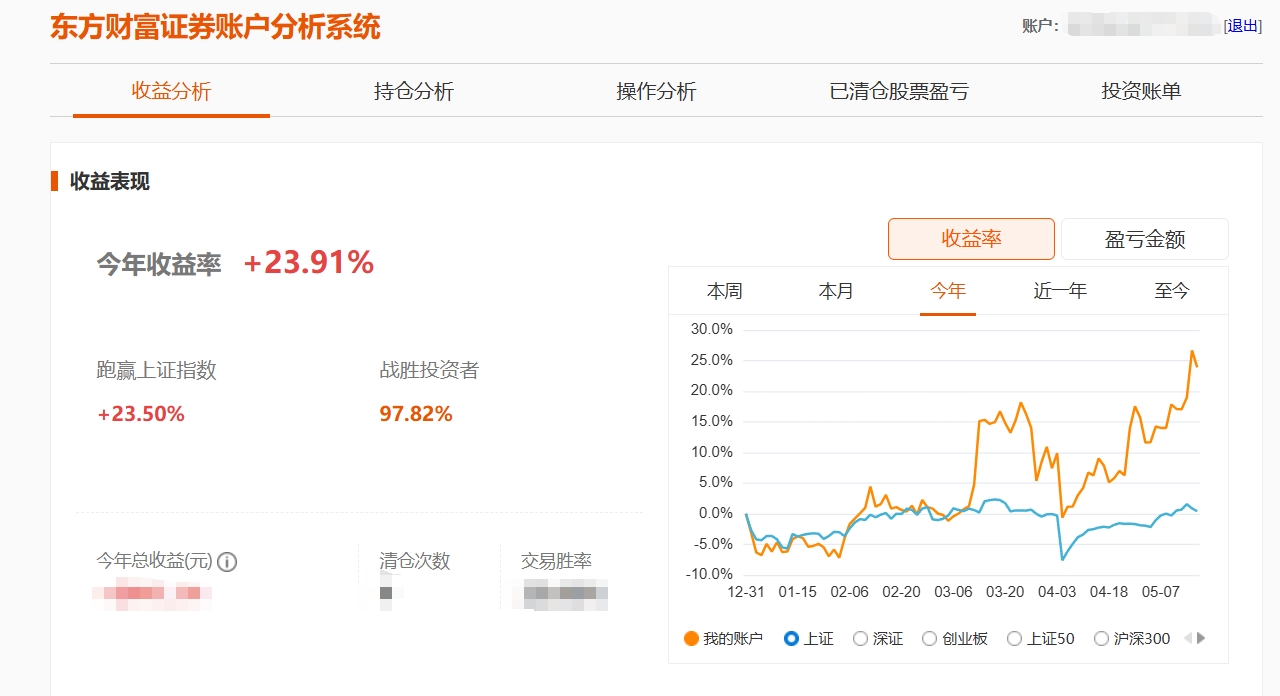The height and width of the screenshot is (696, 1280).
Task: Open 投资账单 tab
Action: [1141, 91]
